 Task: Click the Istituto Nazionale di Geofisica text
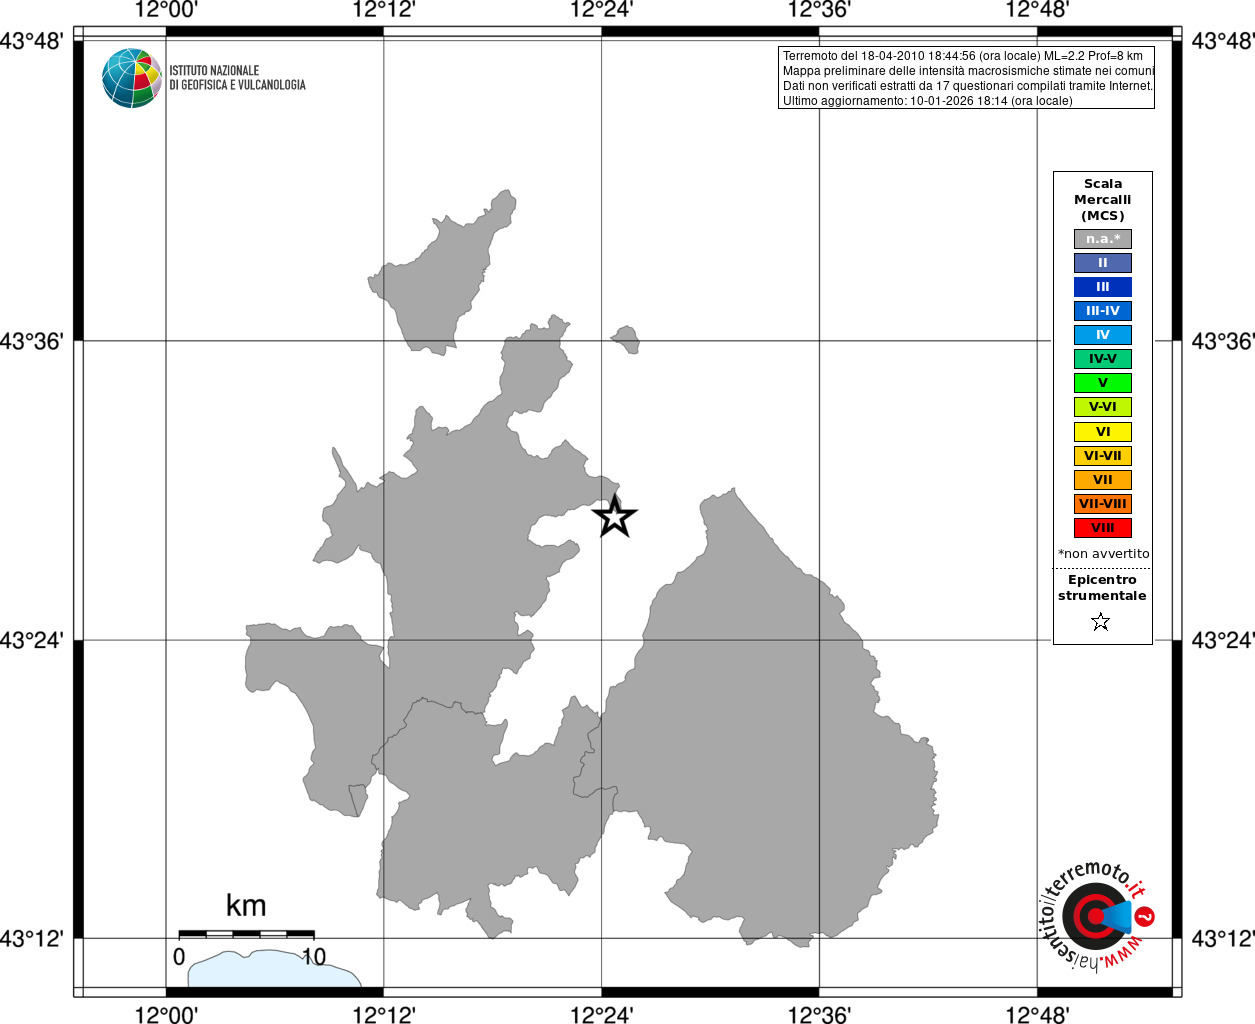[x=237, y=78]
